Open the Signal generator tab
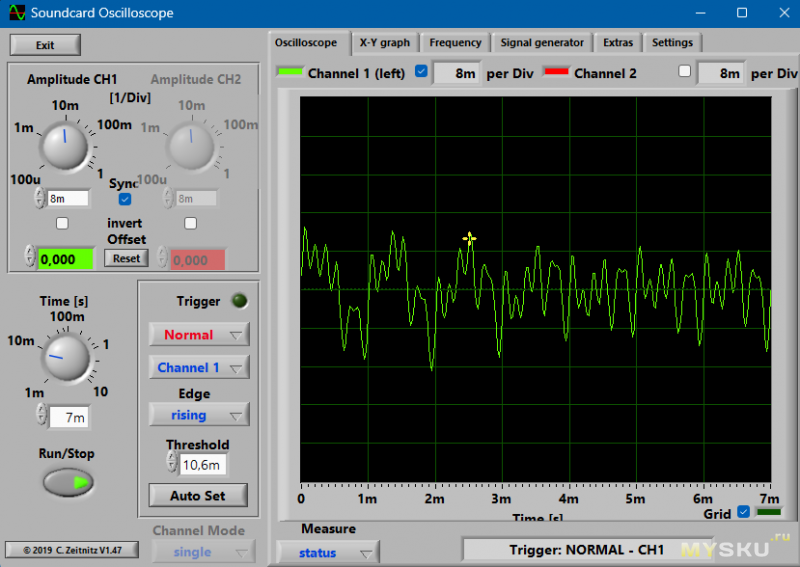This screenshot has width=800, height=567. pyautogui.click(x=542, y=43)
